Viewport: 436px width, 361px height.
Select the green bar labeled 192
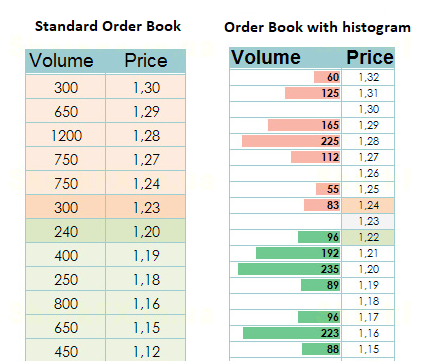298,253
